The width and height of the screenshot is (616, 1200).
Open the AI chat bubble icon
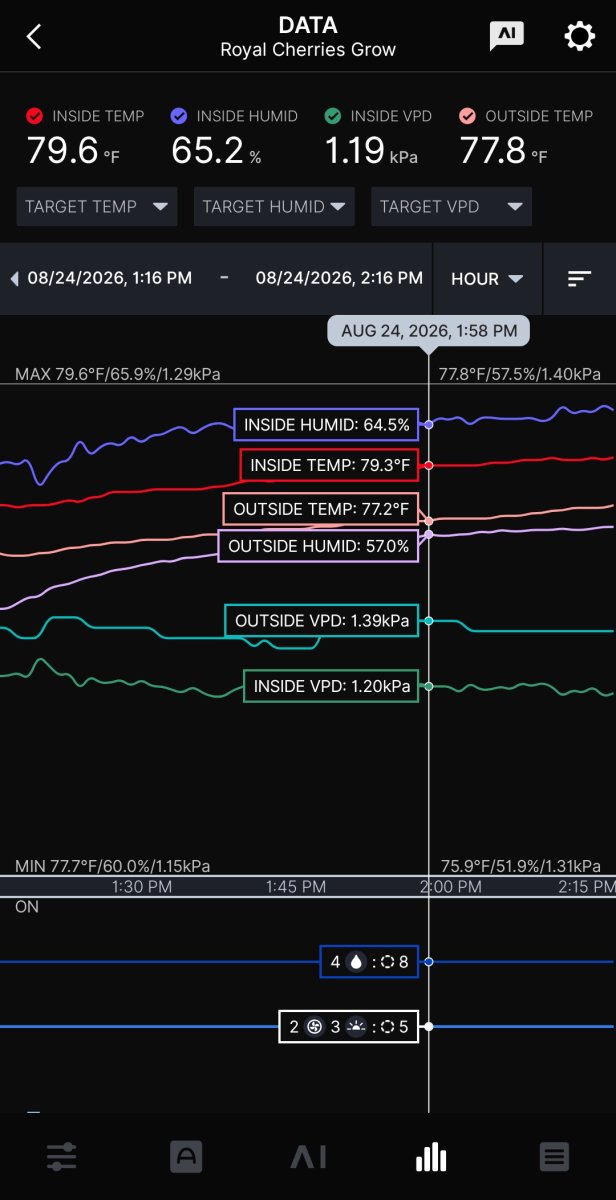[x=507, y=36]
